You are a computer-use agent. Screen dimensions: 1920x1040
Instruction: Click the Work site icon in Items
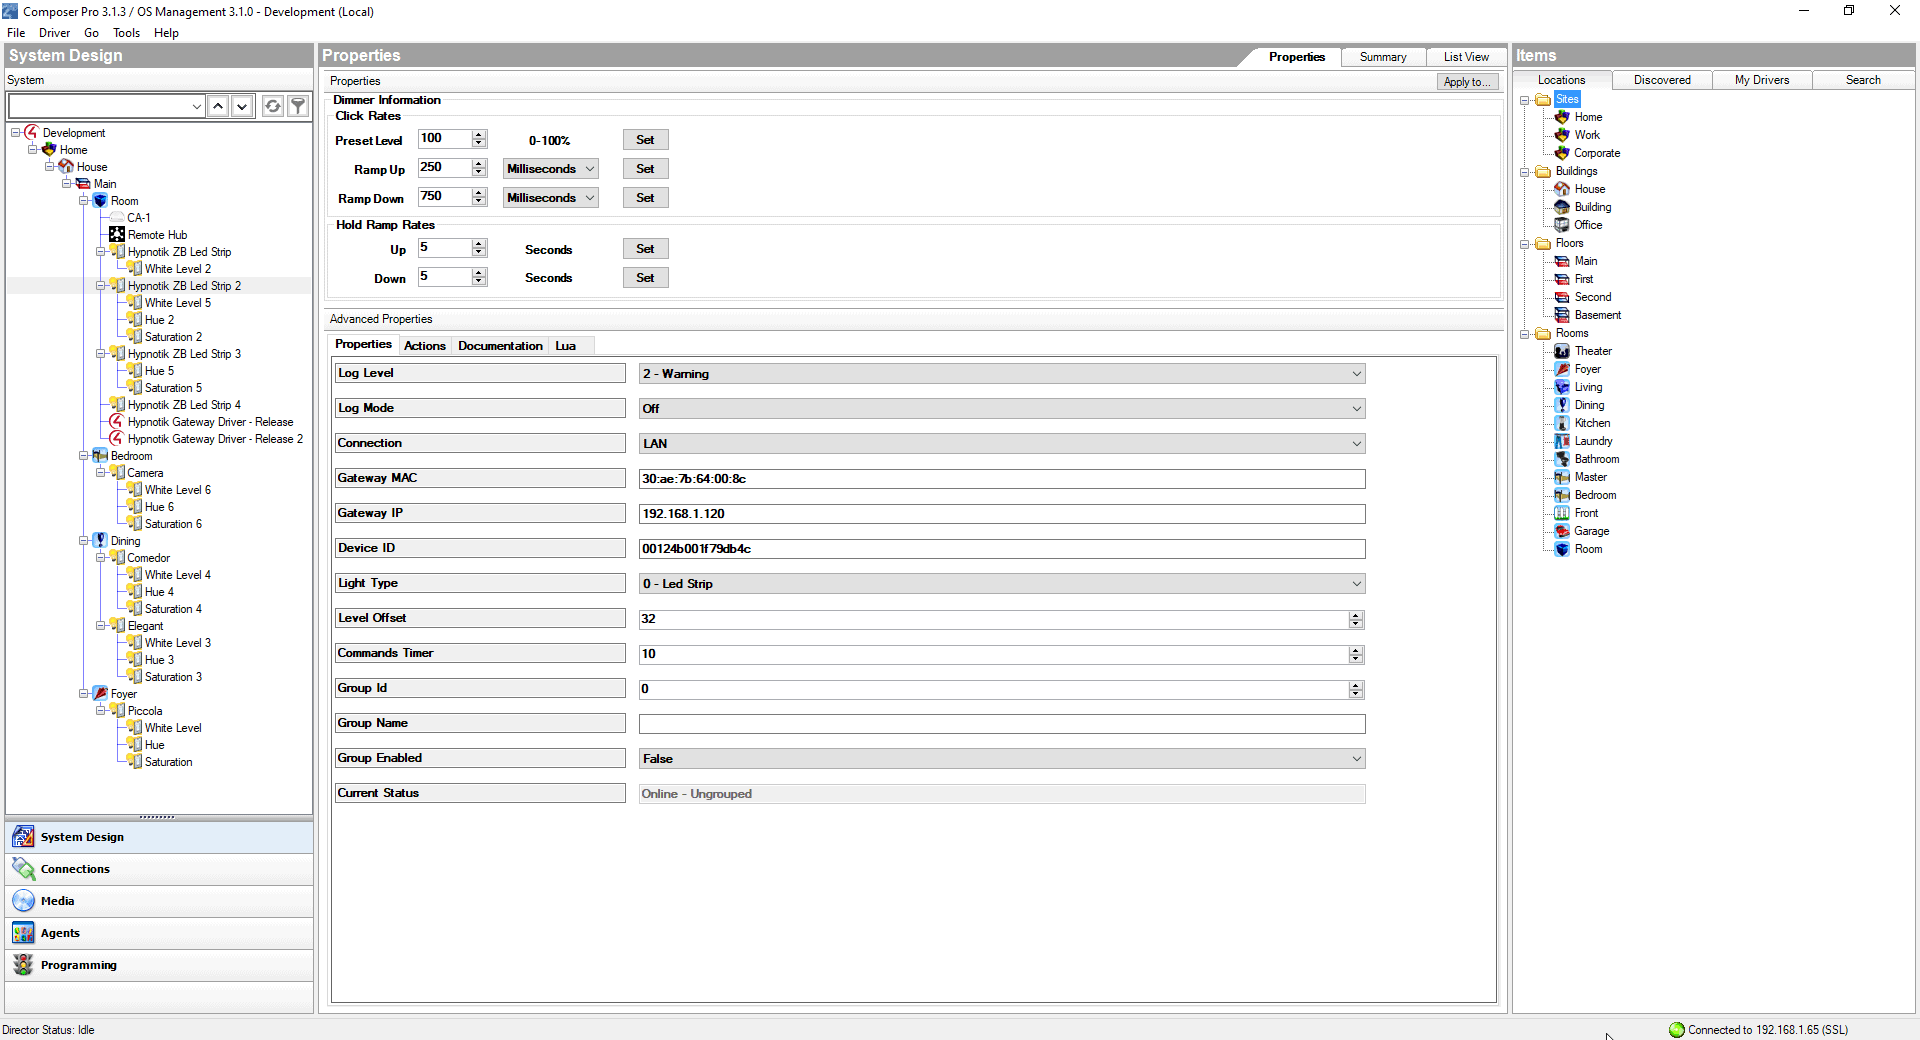[x=1562, y=135]
